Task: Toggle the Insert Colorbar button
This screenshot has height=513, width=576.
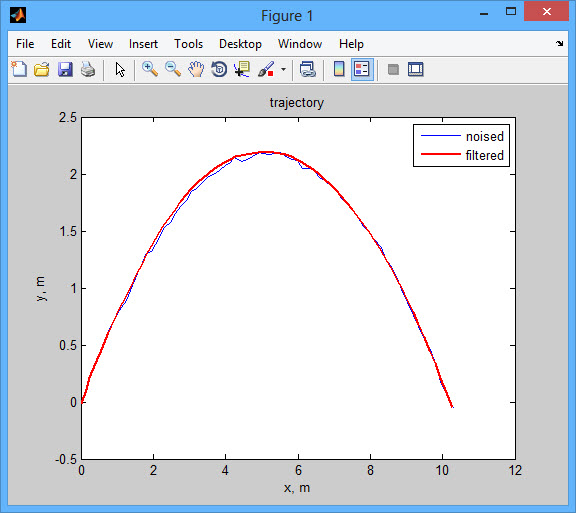Action: click(x=339, y=69)
